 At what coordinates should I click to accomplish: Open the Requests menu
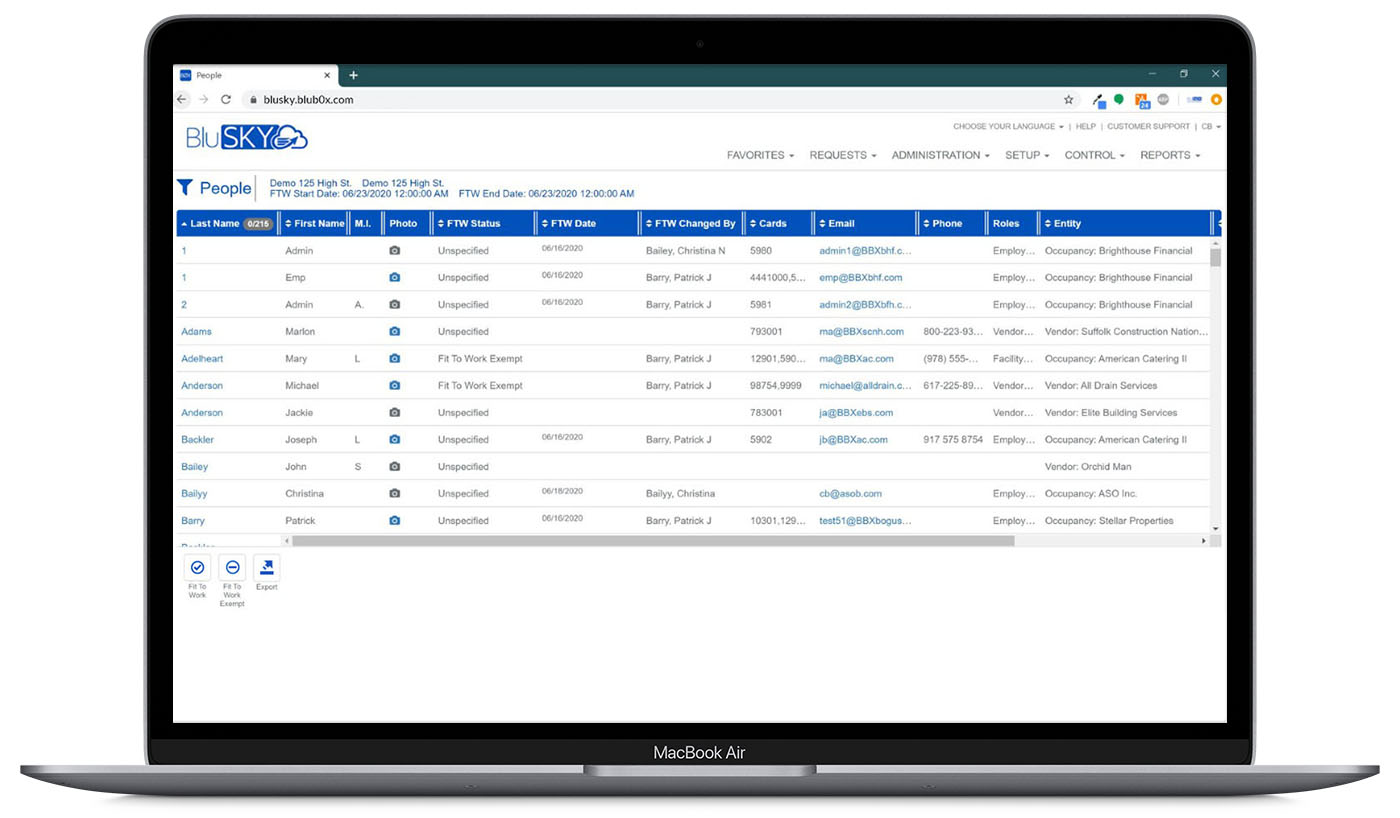pyautogui.click(x=842, y=156)
